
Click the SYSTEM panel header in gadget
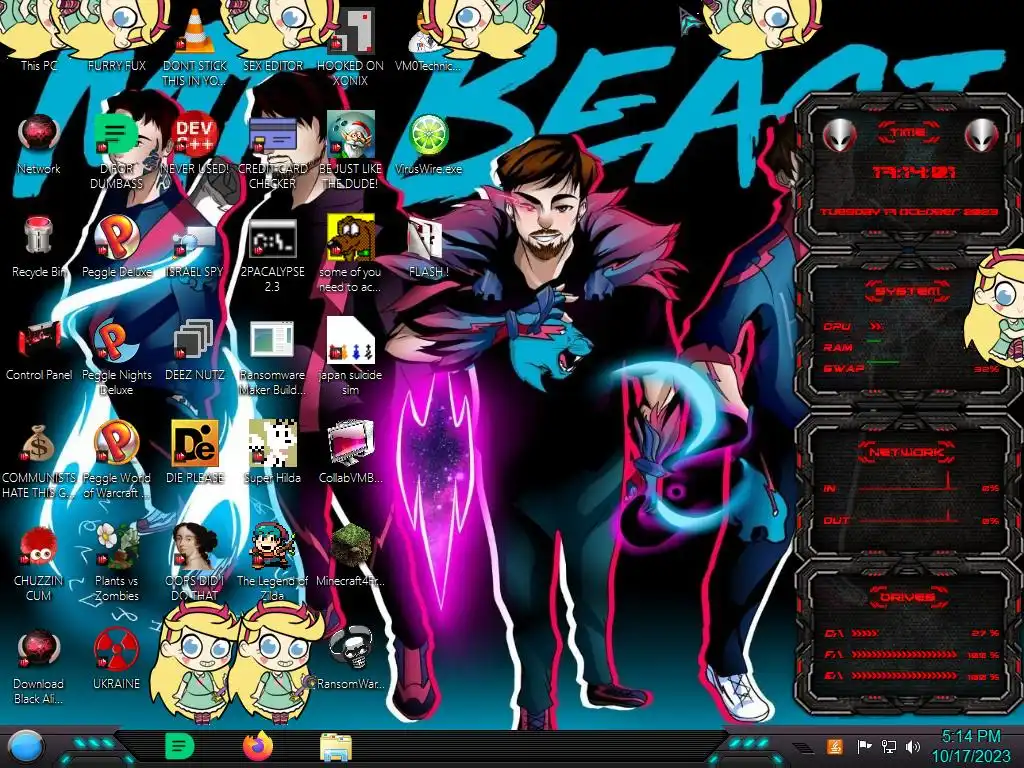907,291
